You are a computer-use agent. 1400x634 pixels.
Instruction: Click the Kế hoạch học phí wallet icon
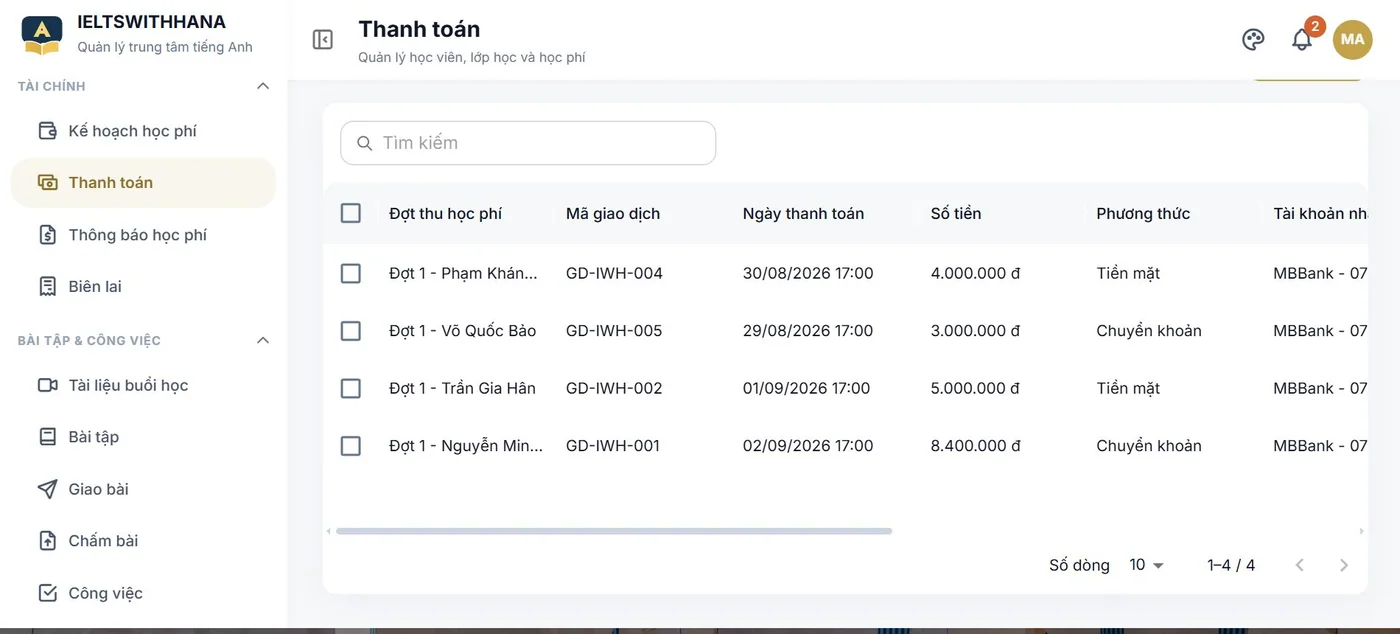(47, 131)
